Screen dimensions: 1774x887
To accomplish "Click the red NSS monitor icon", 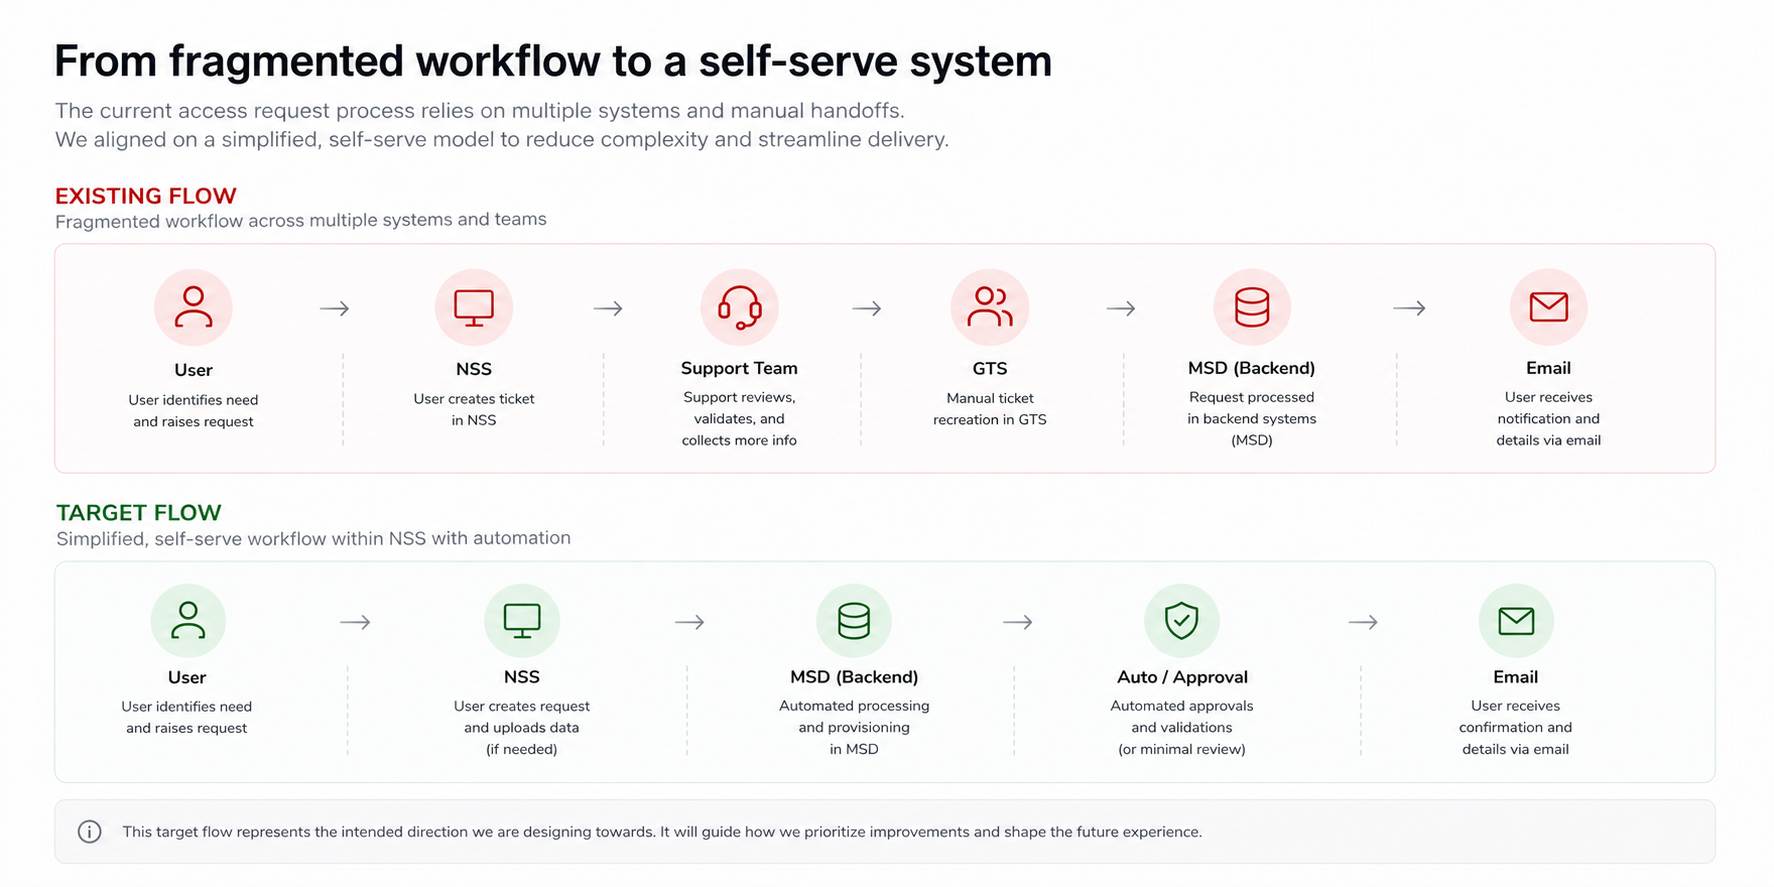I will click(x=474, y=307).
